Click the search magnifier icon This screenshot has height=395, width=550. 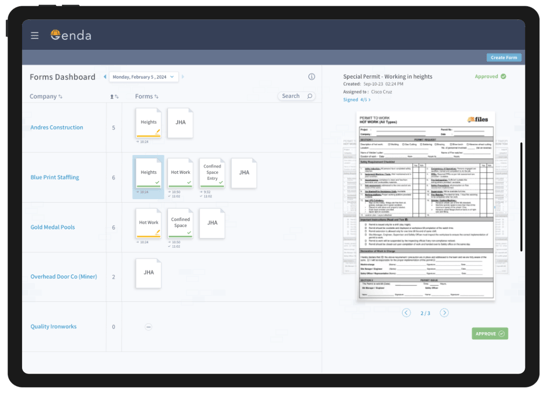310,96
